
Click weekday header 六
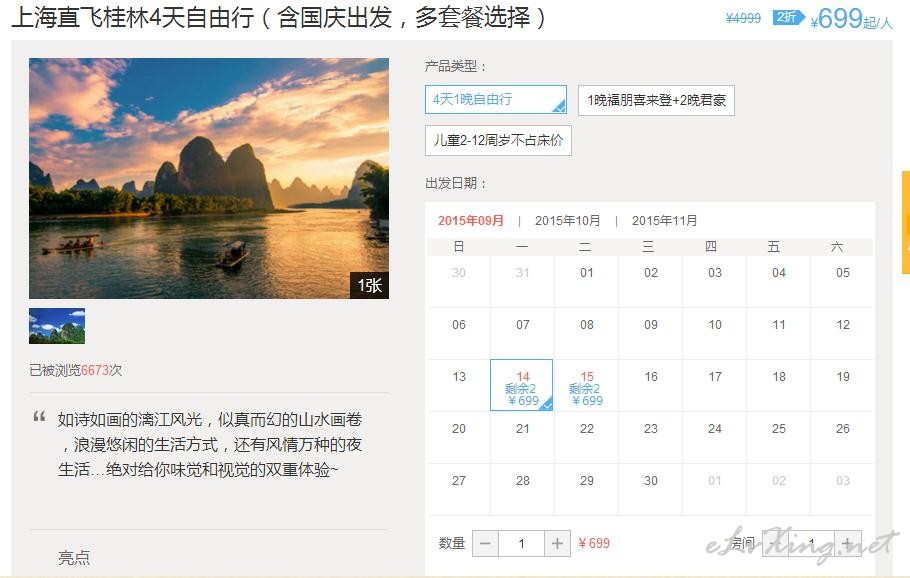[x=837, y=247]
